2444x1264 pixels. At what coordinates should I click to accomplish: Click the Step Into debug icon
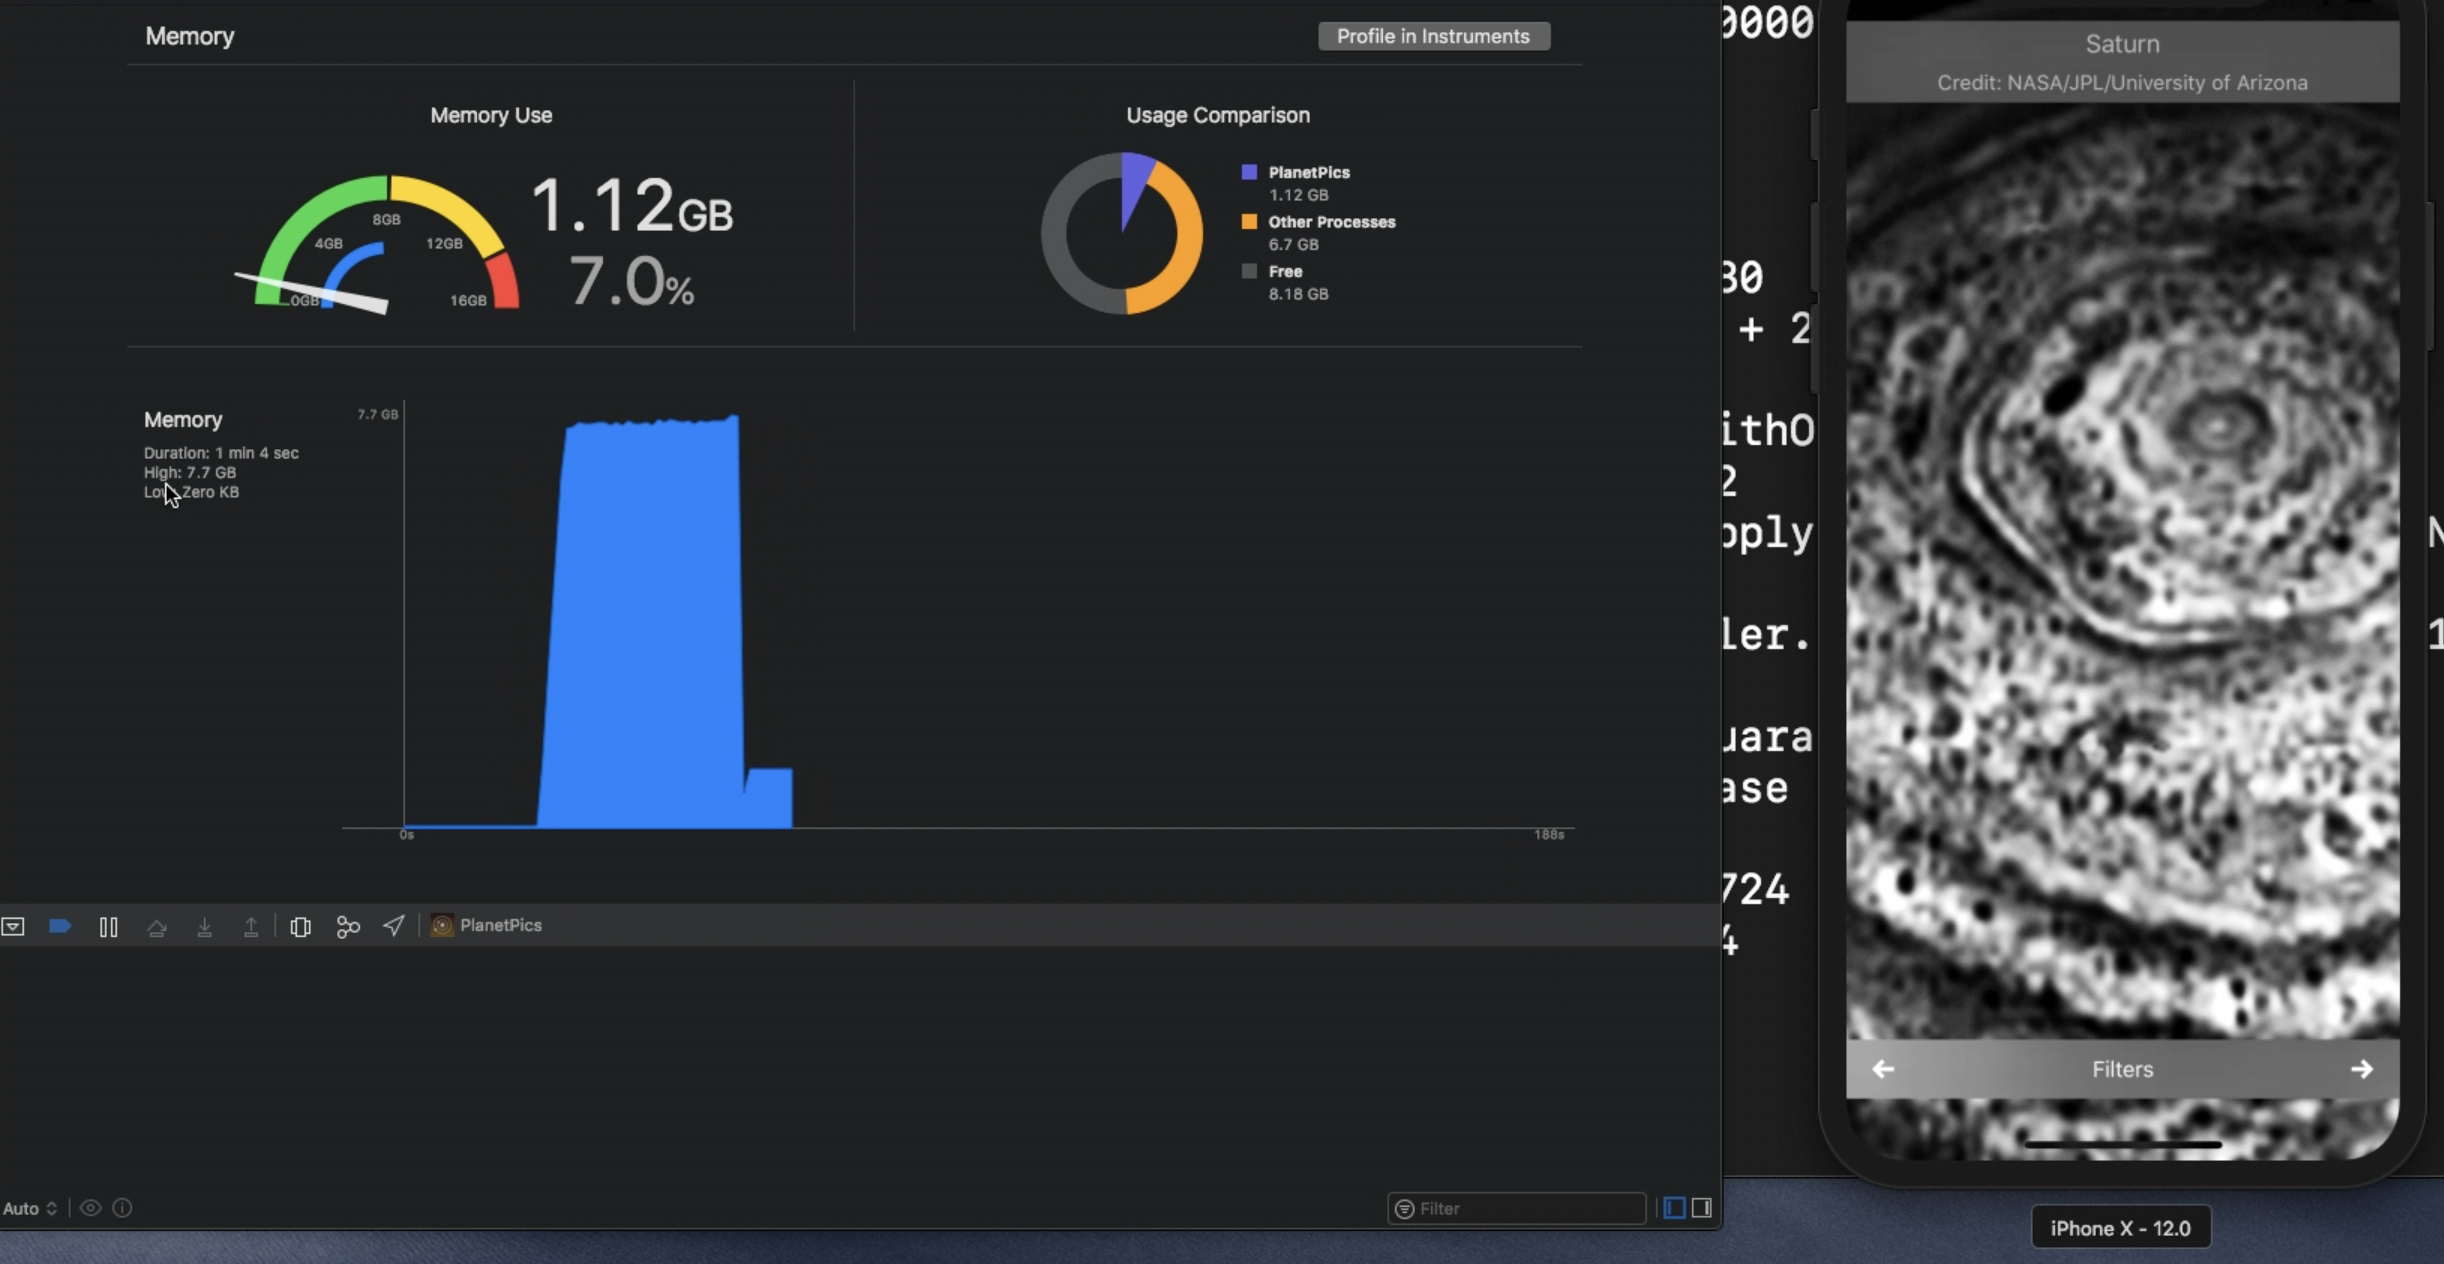click(x=204, y=927)
